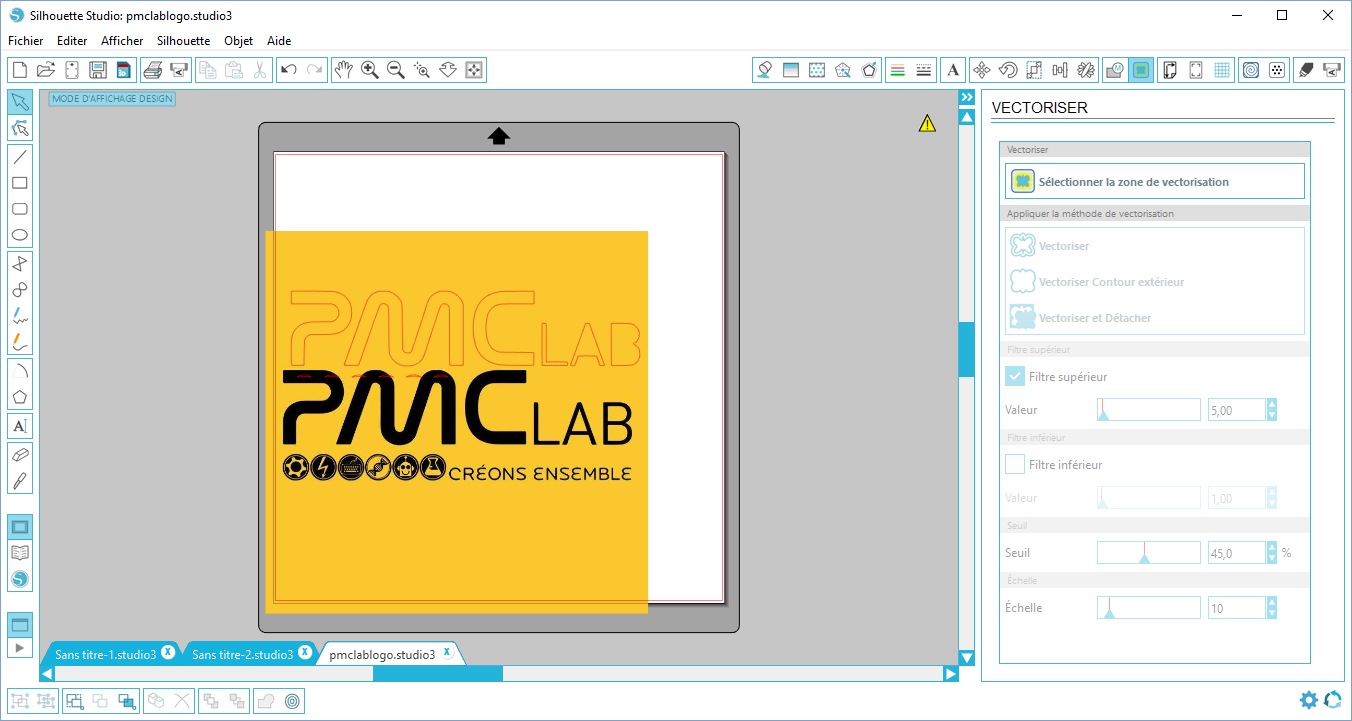Activate the Zoom In magnifier
Viewport: 1352px width, 721px height.
click(370, 70)
